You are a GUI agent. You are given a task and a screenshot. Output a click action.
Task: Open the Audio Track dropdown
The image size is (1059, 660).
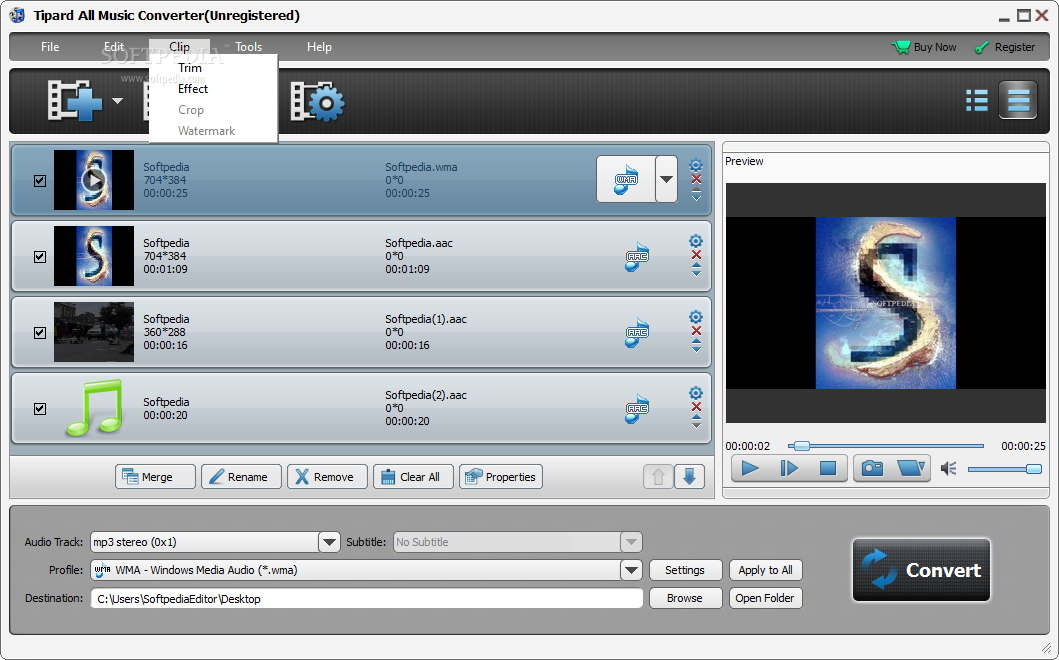[x=329, y=542]
